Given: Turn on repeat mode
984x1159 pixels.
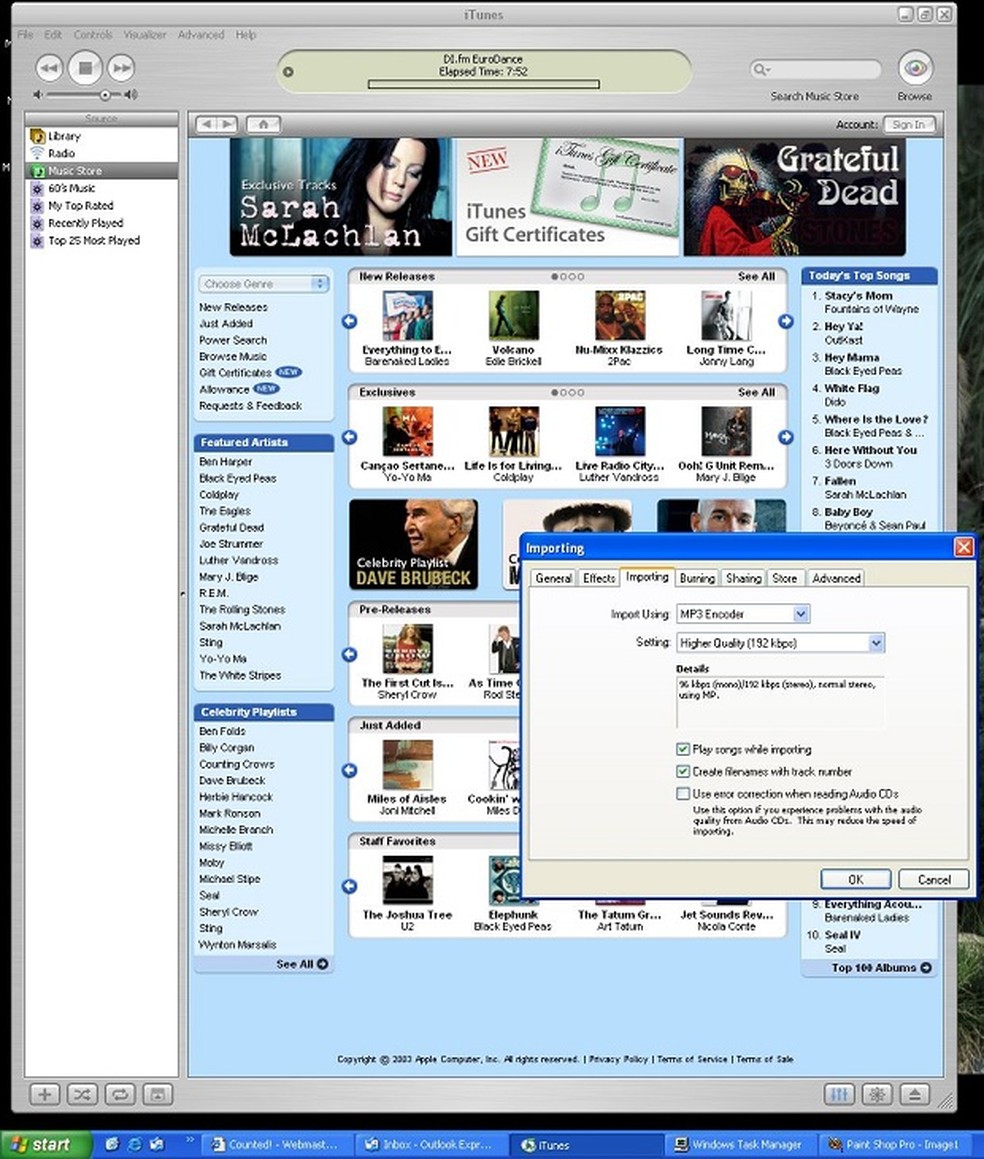Looking at the screenshot, I should [x=120, y=1095].
